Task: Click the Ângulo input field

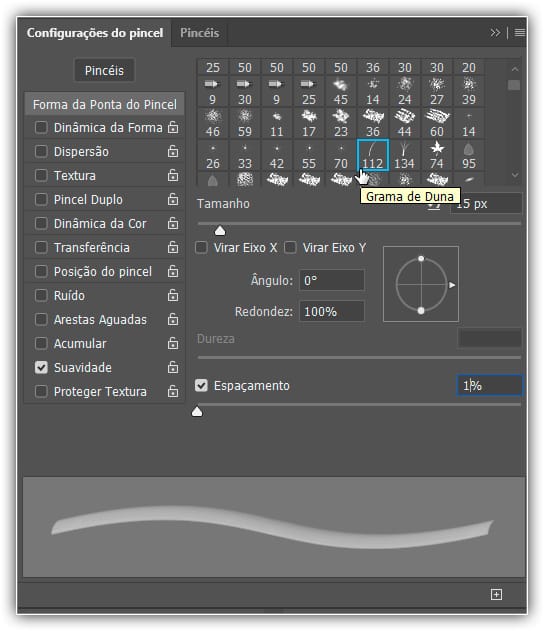Action: tap(332, 280)
